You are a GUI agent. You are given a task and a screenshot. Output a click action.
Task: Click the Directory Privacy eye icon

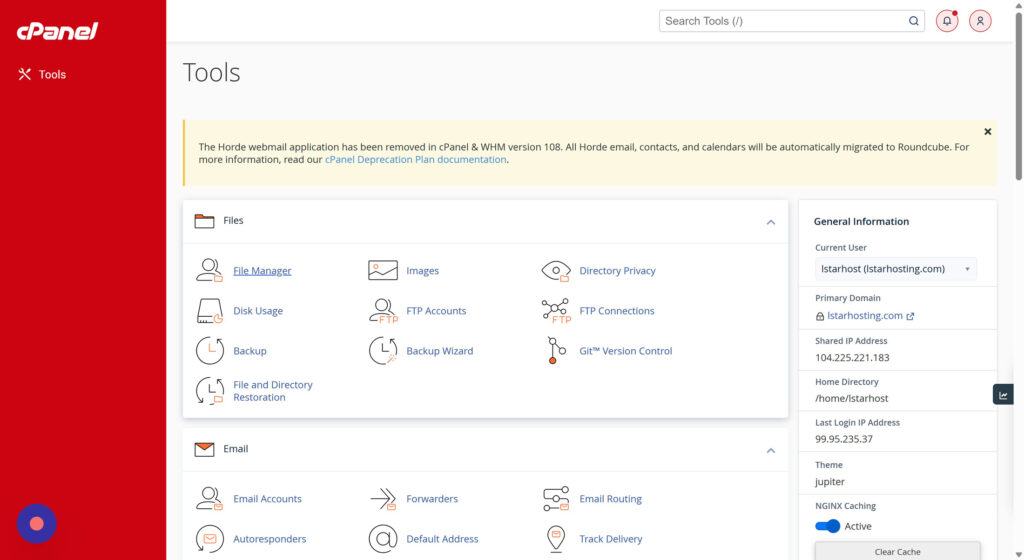coord(556,270)
